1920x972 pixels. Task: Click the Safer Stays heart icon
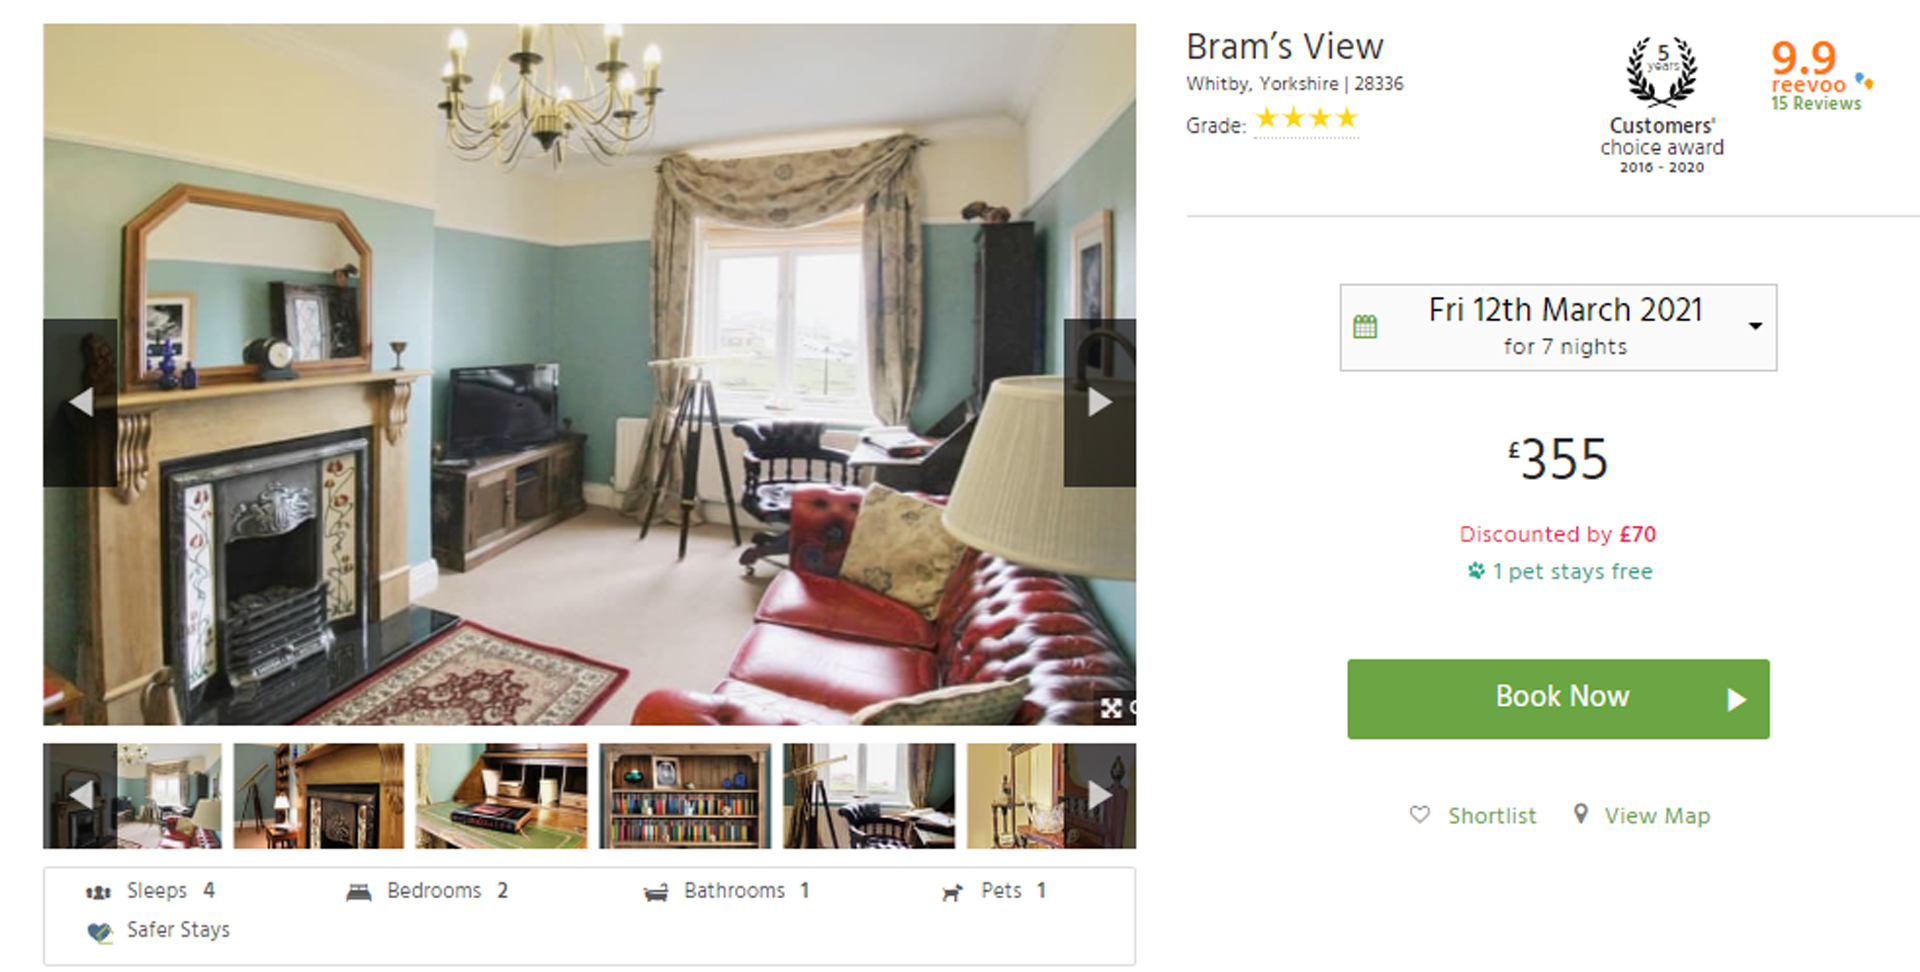point(99,932)
